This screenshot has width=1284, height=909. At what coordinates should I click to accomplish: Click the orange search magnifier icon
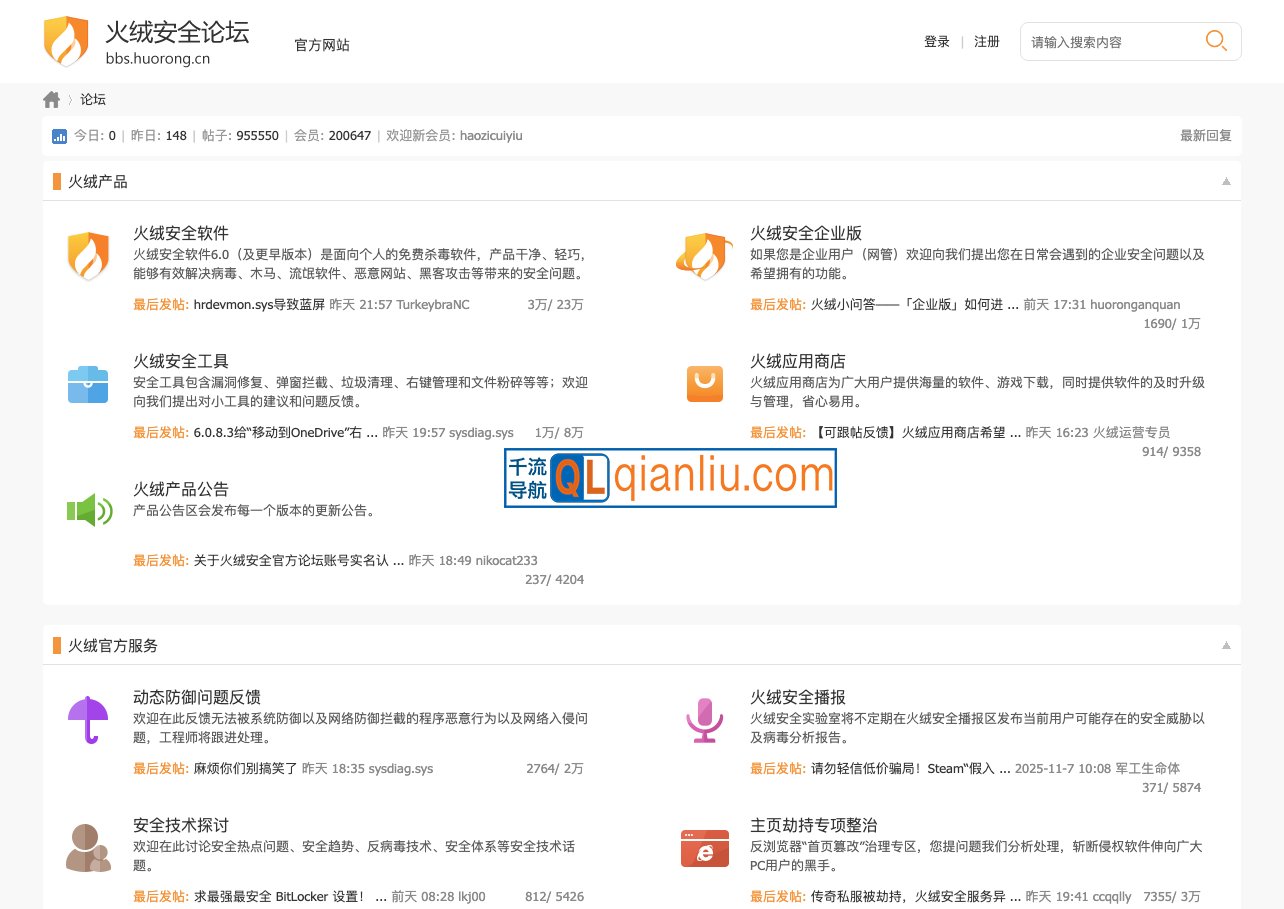coord(1215,41)
